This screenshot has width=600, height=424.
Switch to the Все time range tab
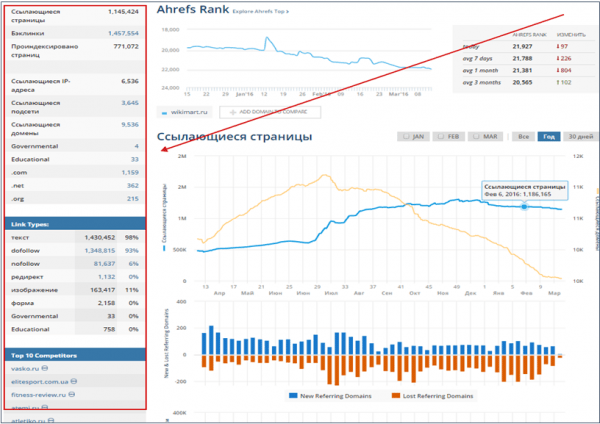523,137
